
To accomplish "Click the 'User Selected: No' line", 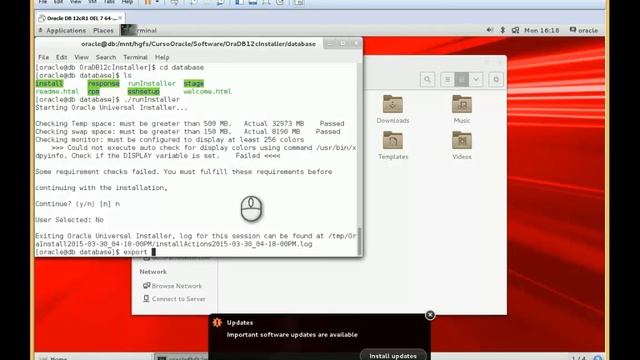I will 69,220.
